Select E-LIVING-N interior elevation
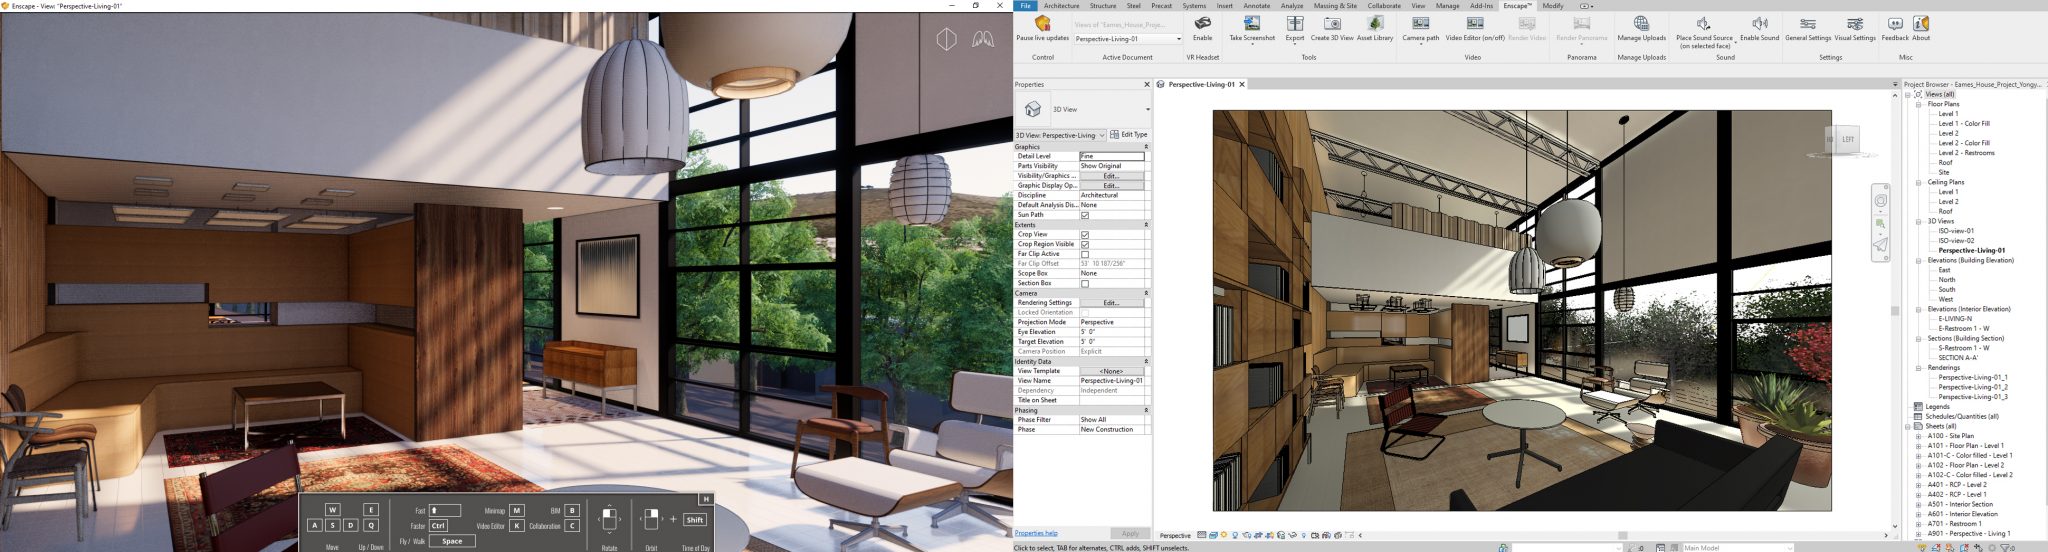 pyautogui.click(x=1955, y=319)
